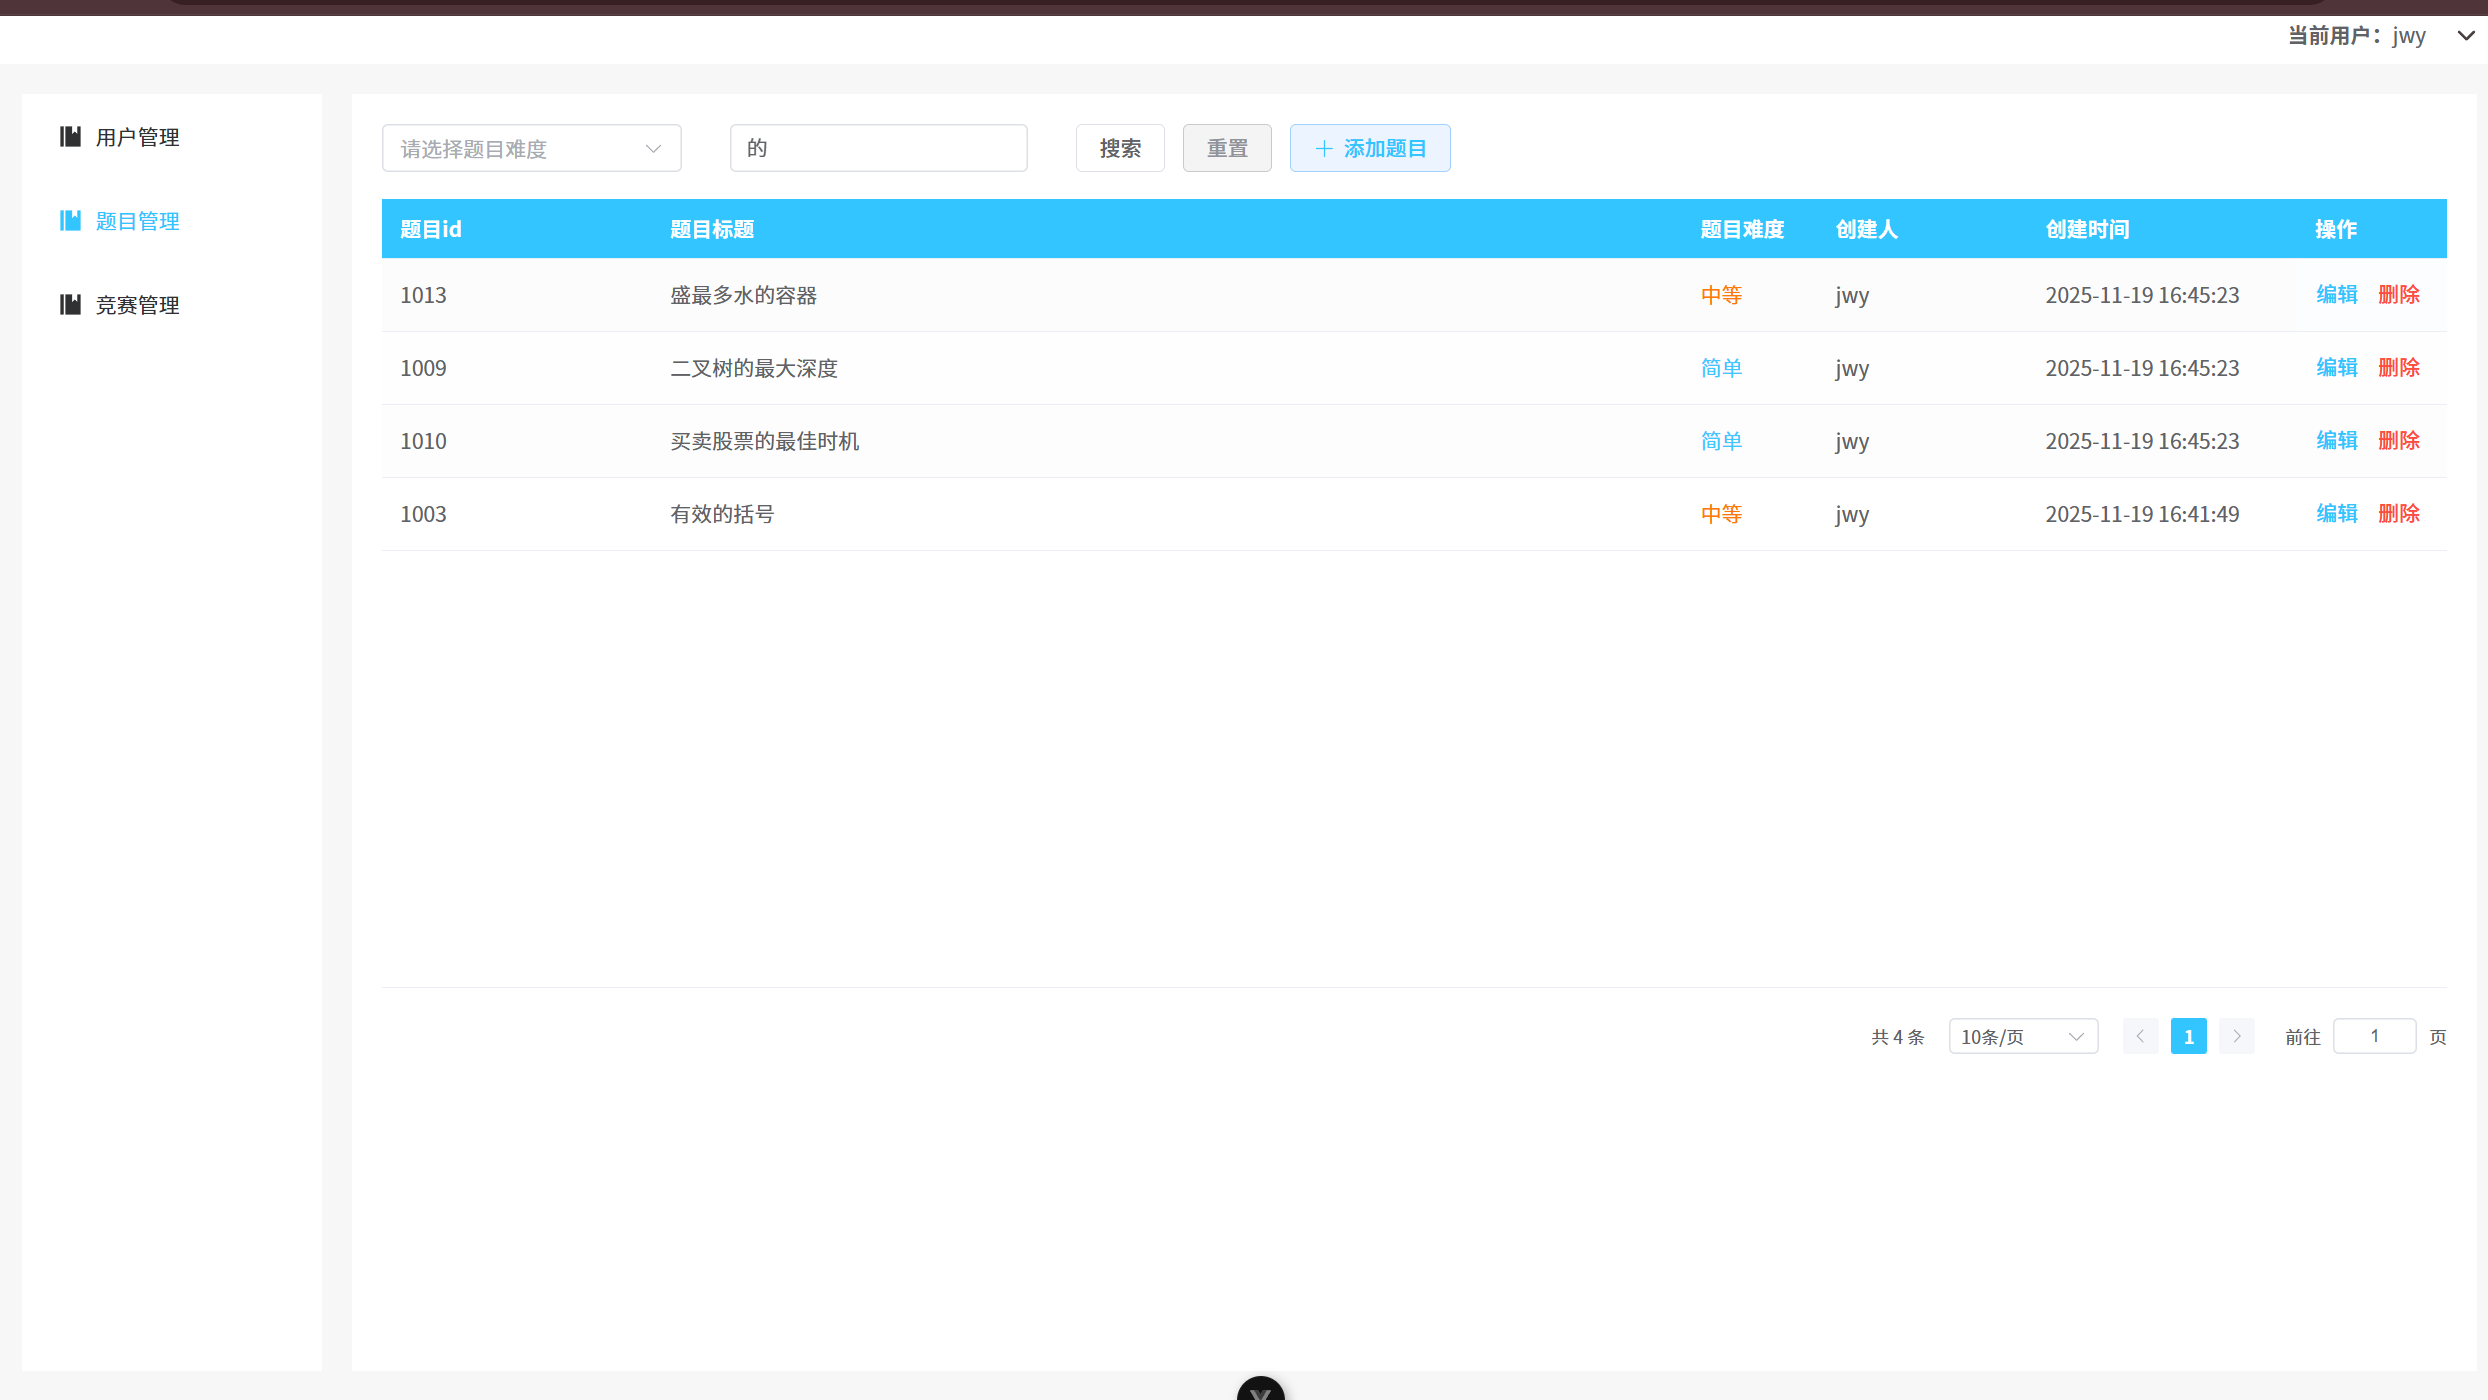Click the highlighted 题目管理 sidebar icon
Viewport: 2488px width, 1400px height.
(x=70, y=220)
